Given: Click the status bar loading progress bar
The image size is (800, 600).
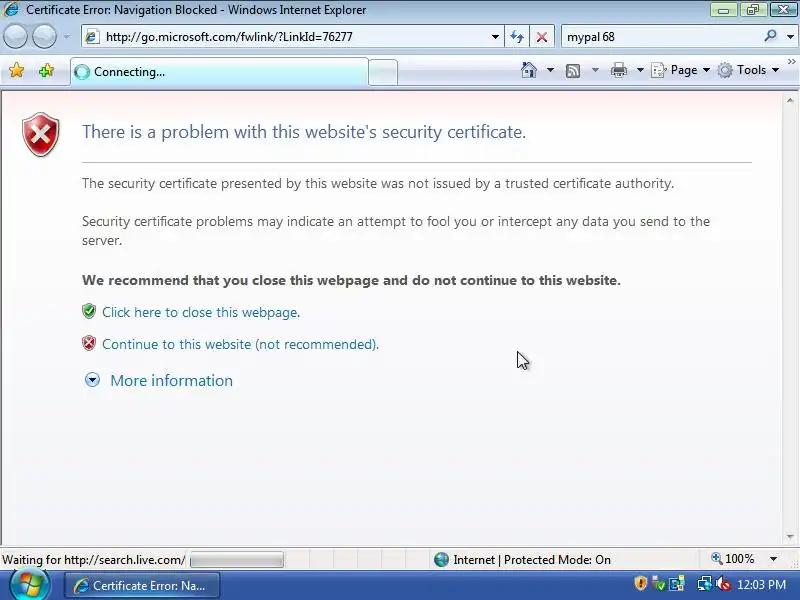Looking at the screenshot, I should point(237,560).
